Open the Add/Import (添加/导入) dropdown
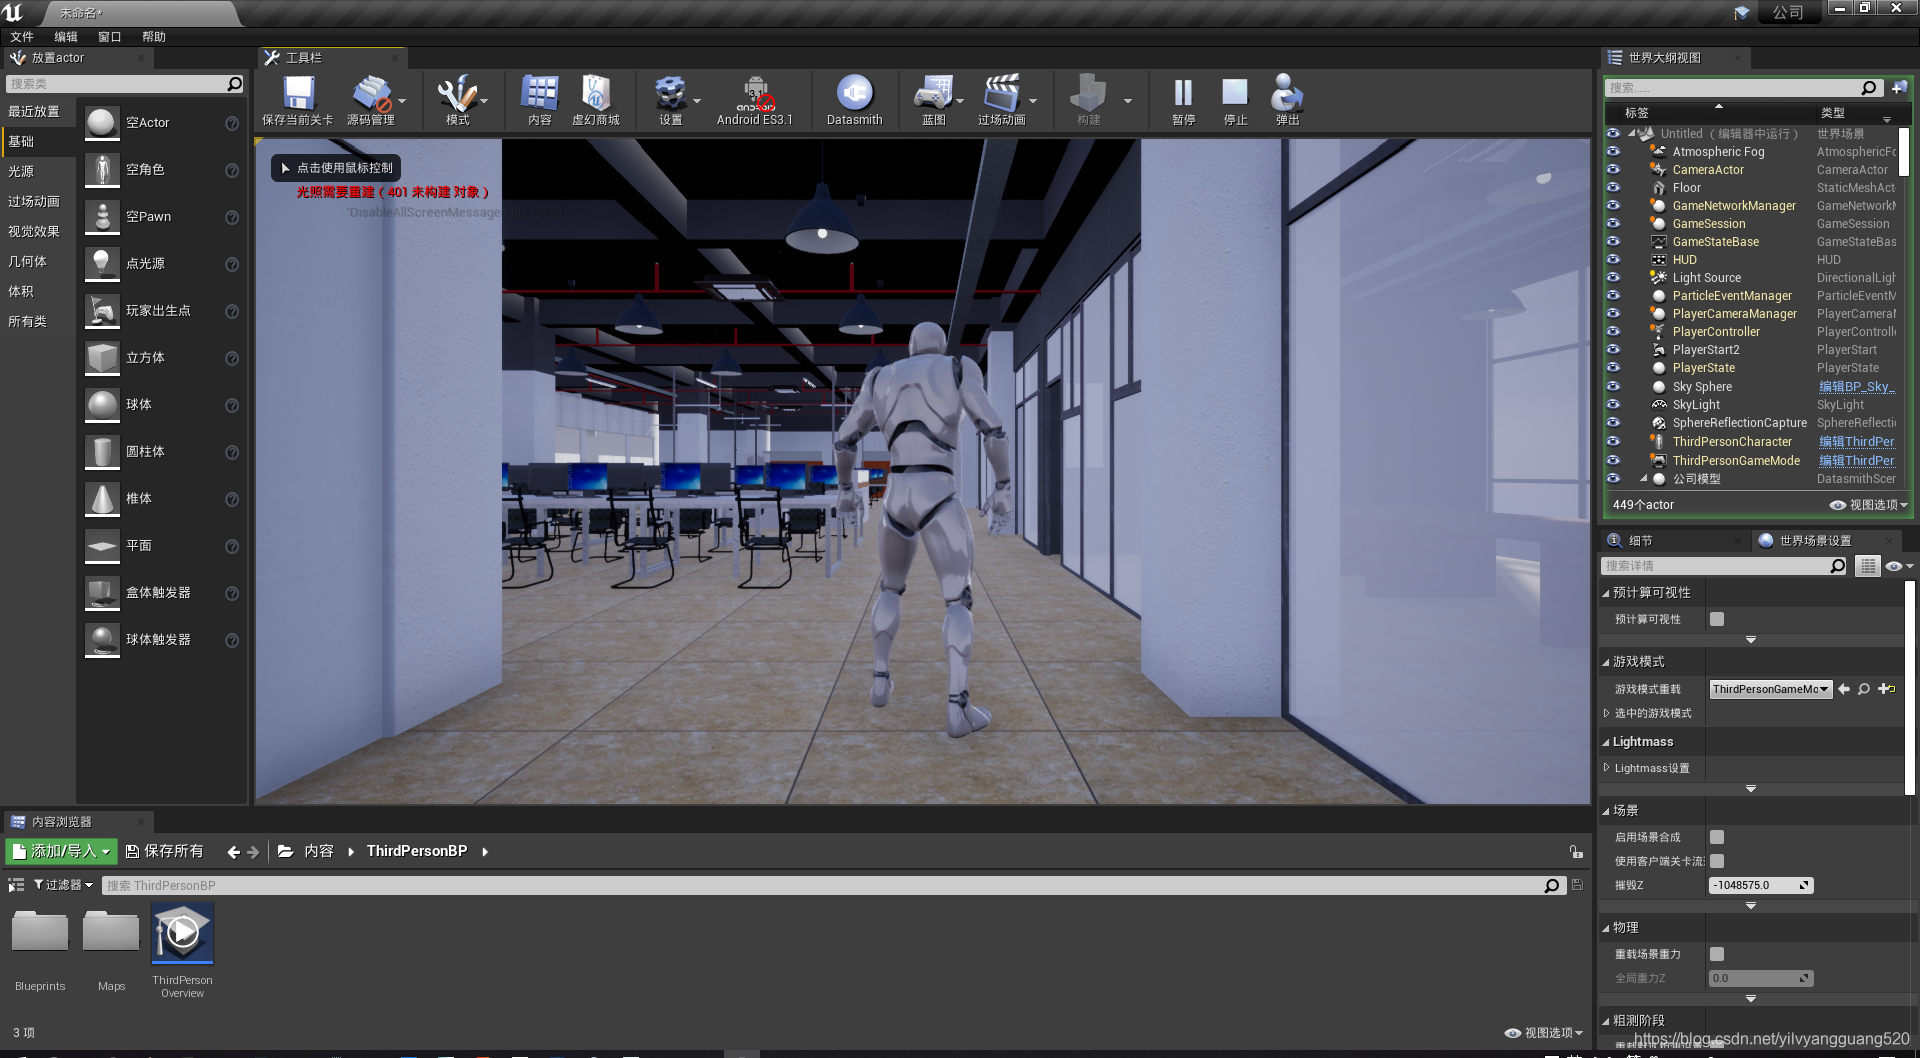1920x1058 pixels. [x=61, y=851]
